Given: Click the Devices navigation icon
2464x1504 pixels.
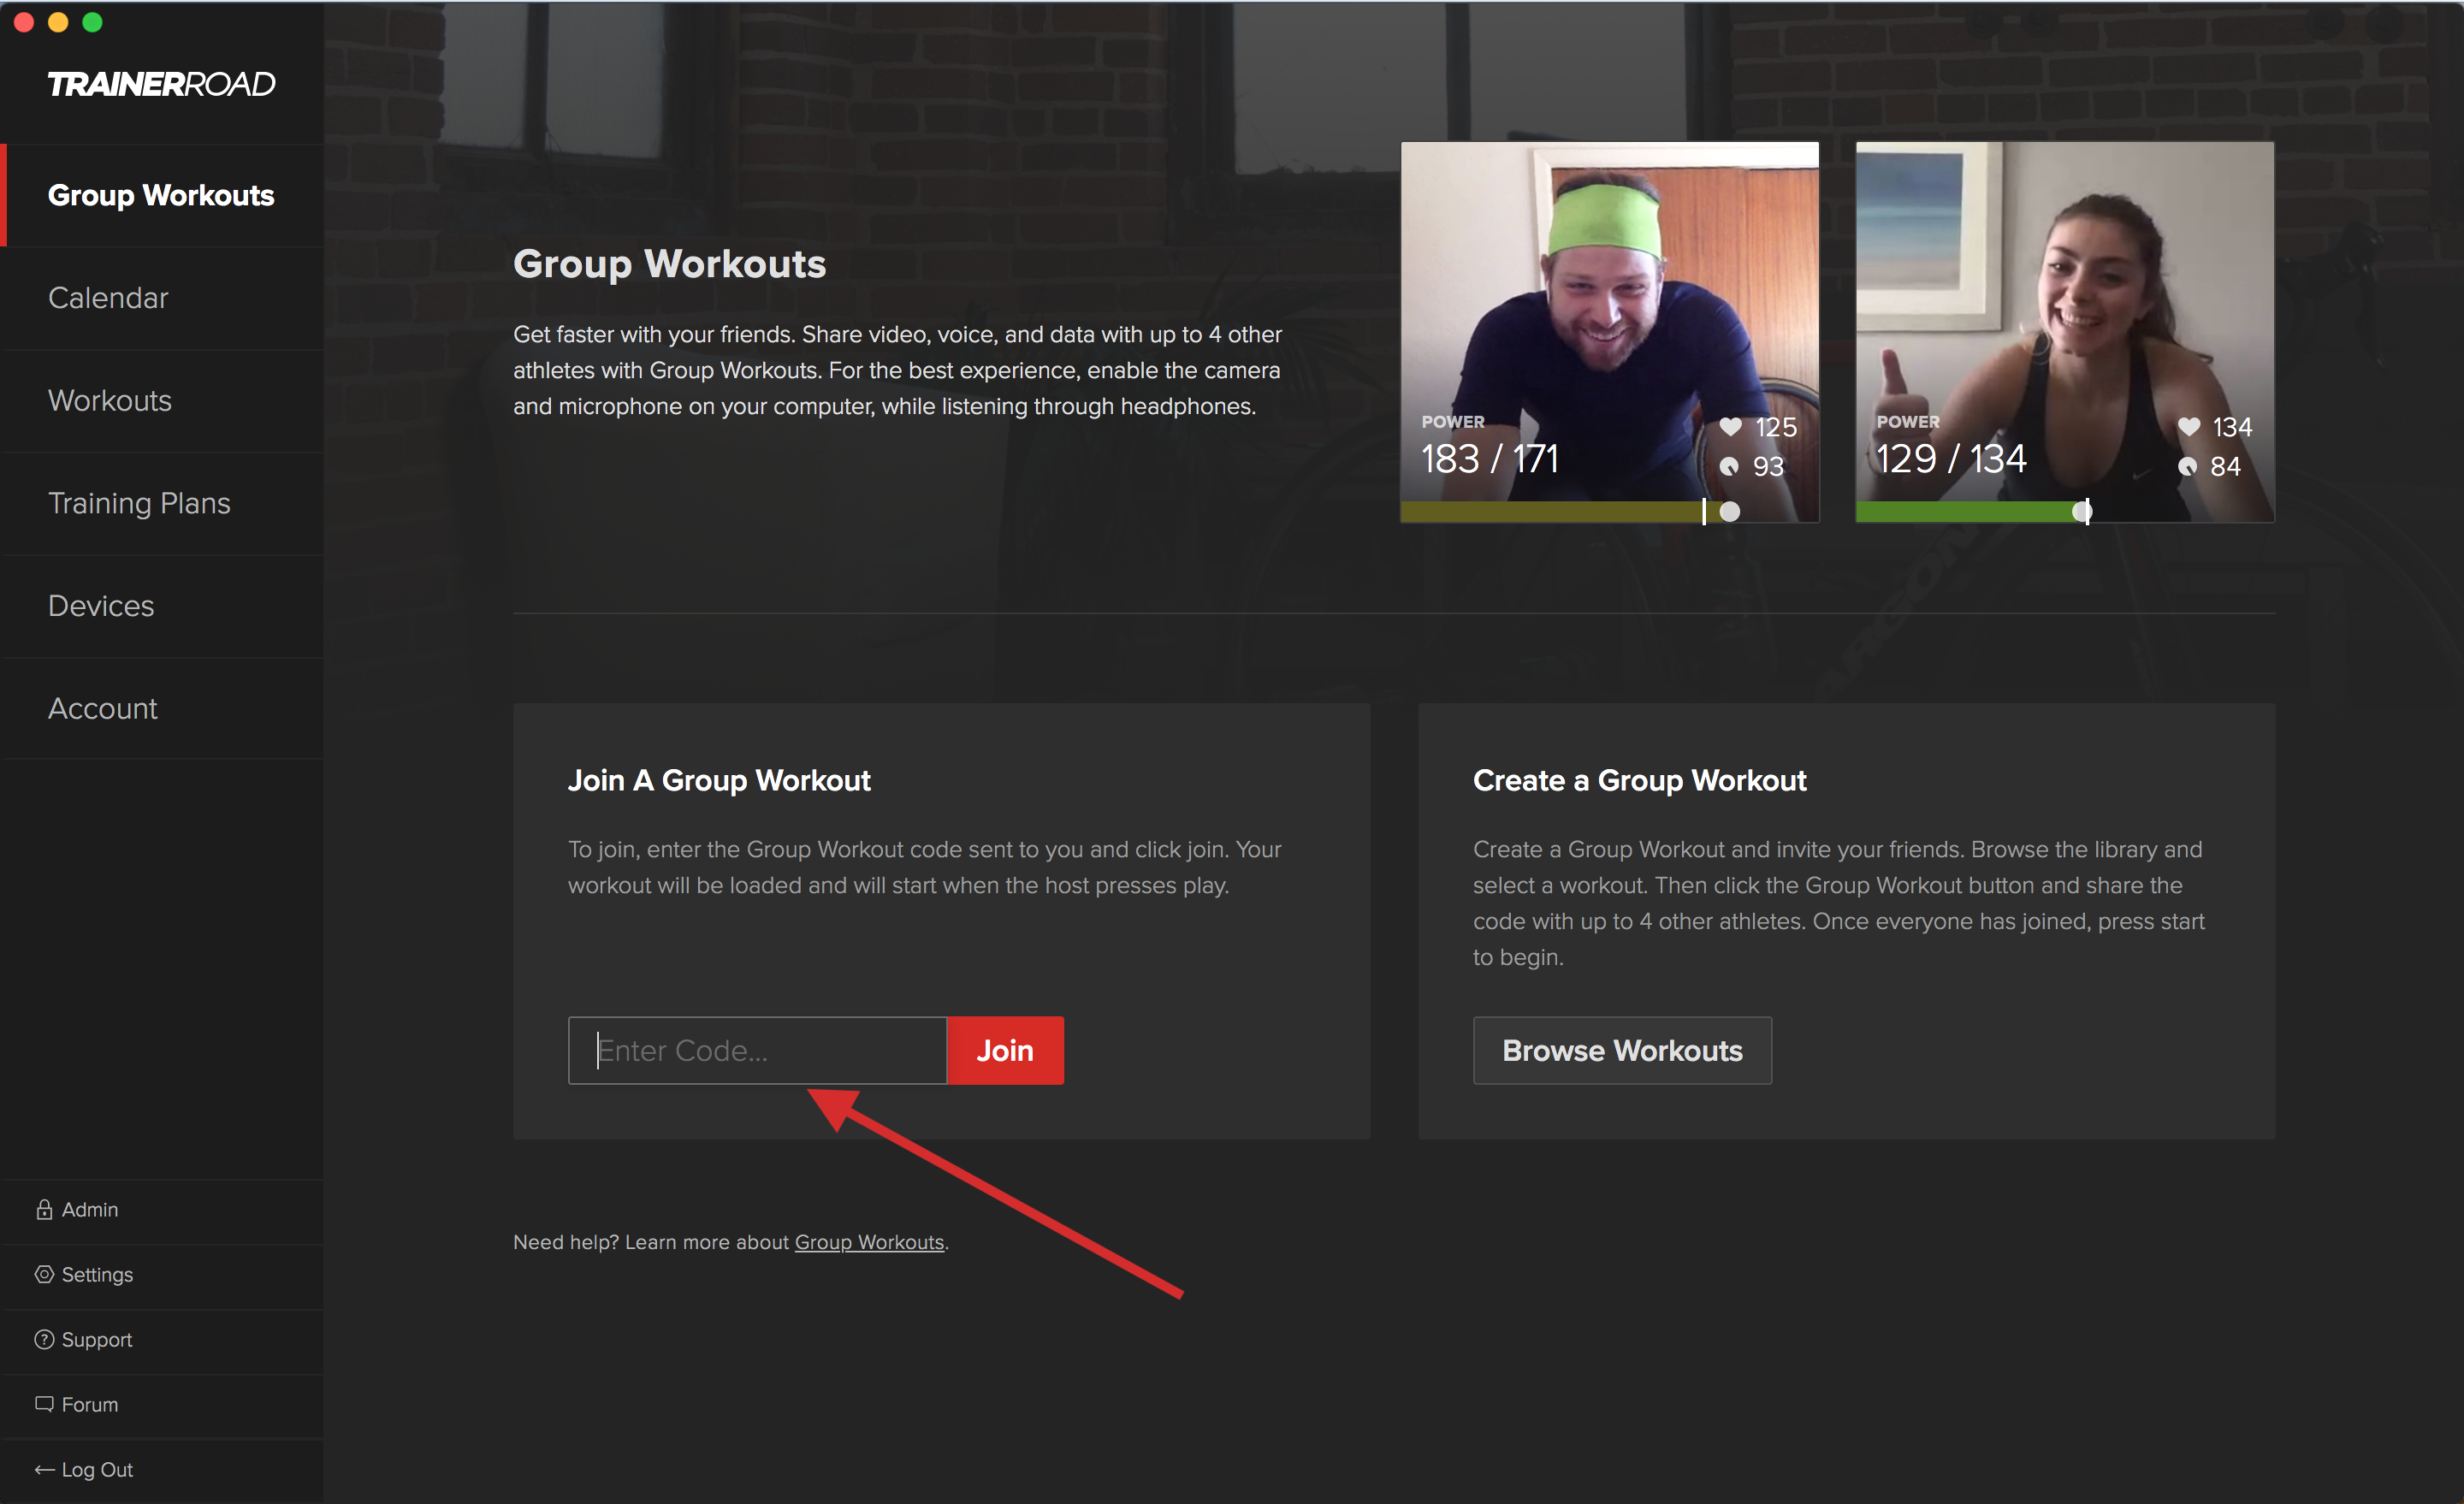Looking at the screenshot, I should click(x=100, y=603).
